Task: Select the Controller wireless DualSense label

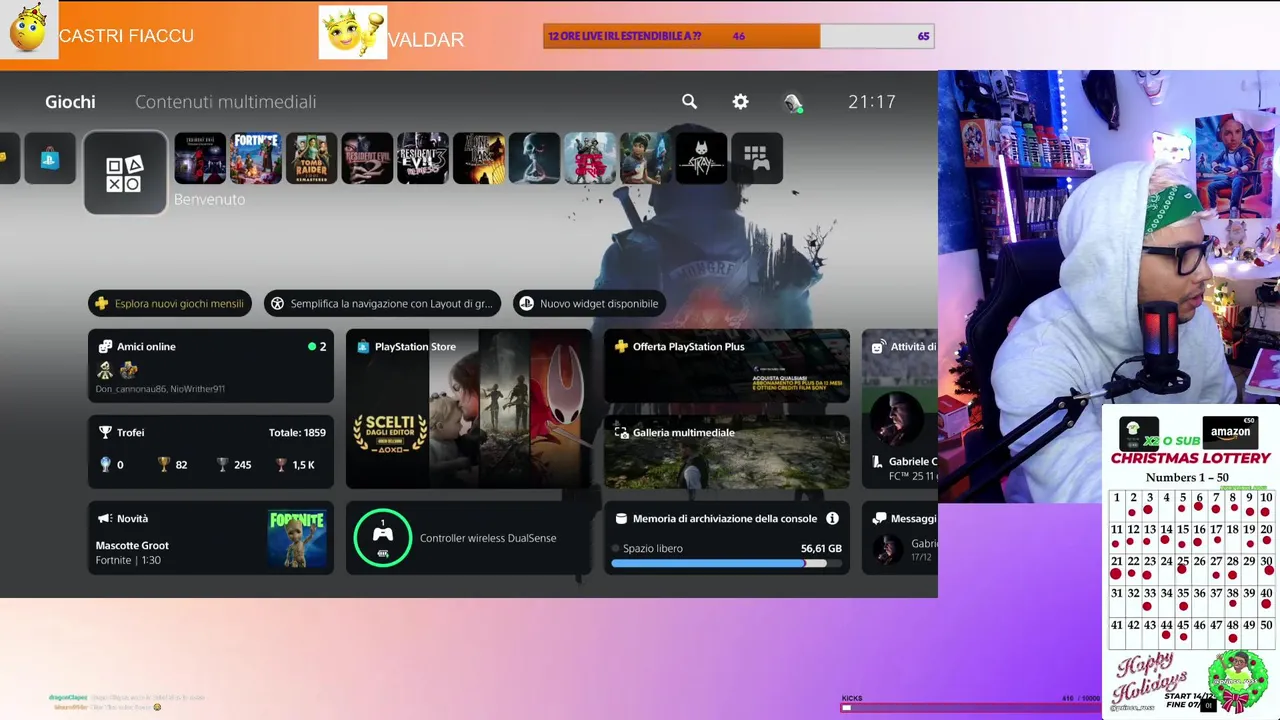Action: 488,538
